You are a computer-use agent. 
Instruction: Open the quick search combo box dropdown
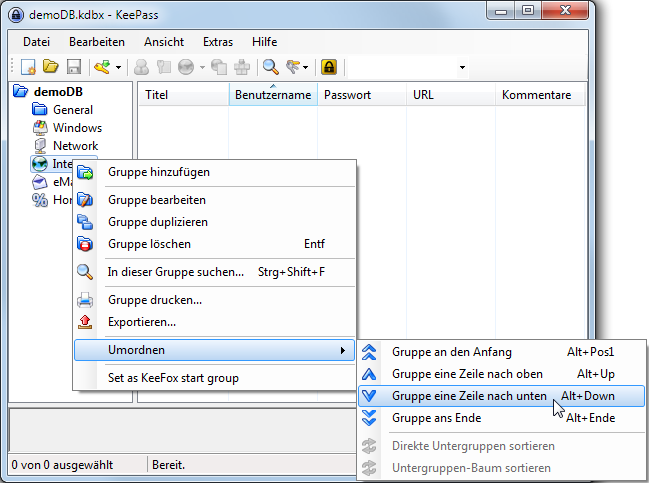(462, 68)
